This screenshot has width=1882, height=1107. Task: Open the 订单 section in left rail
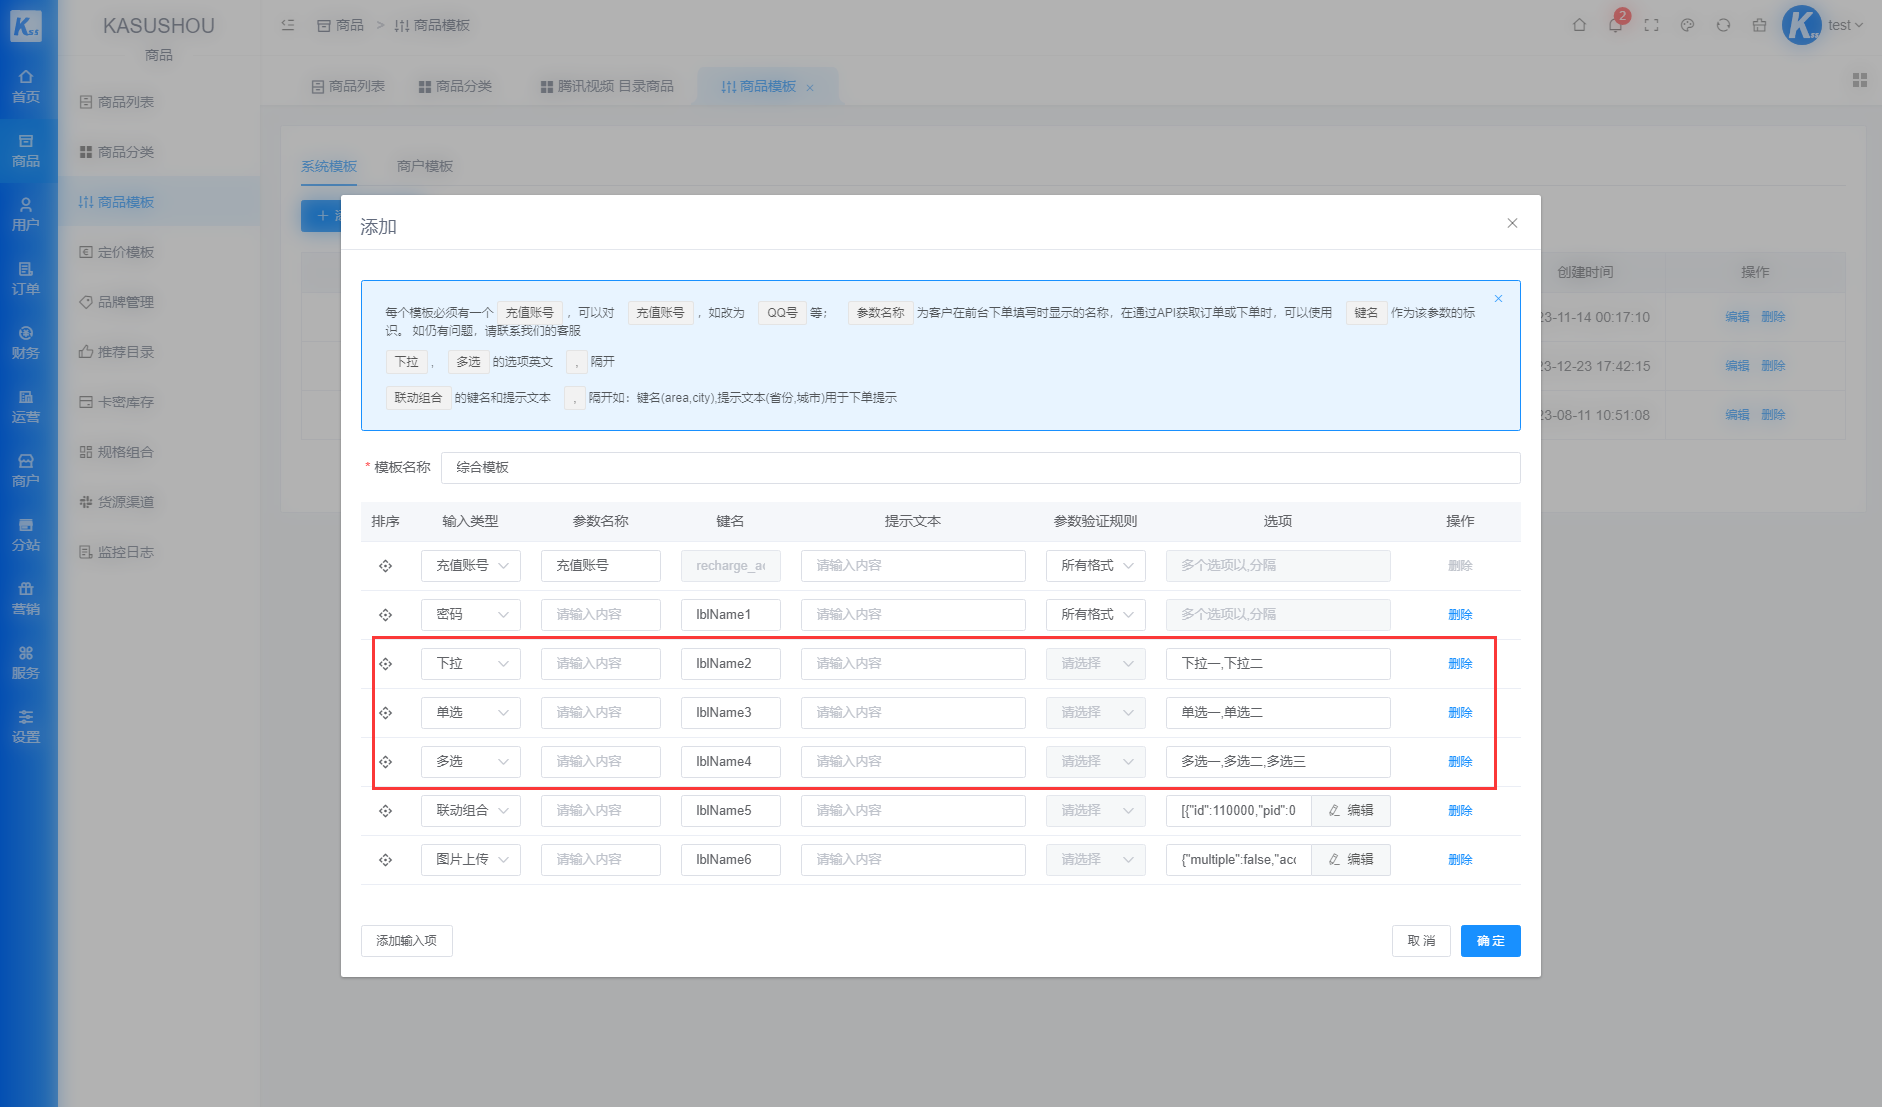point(26,278)
